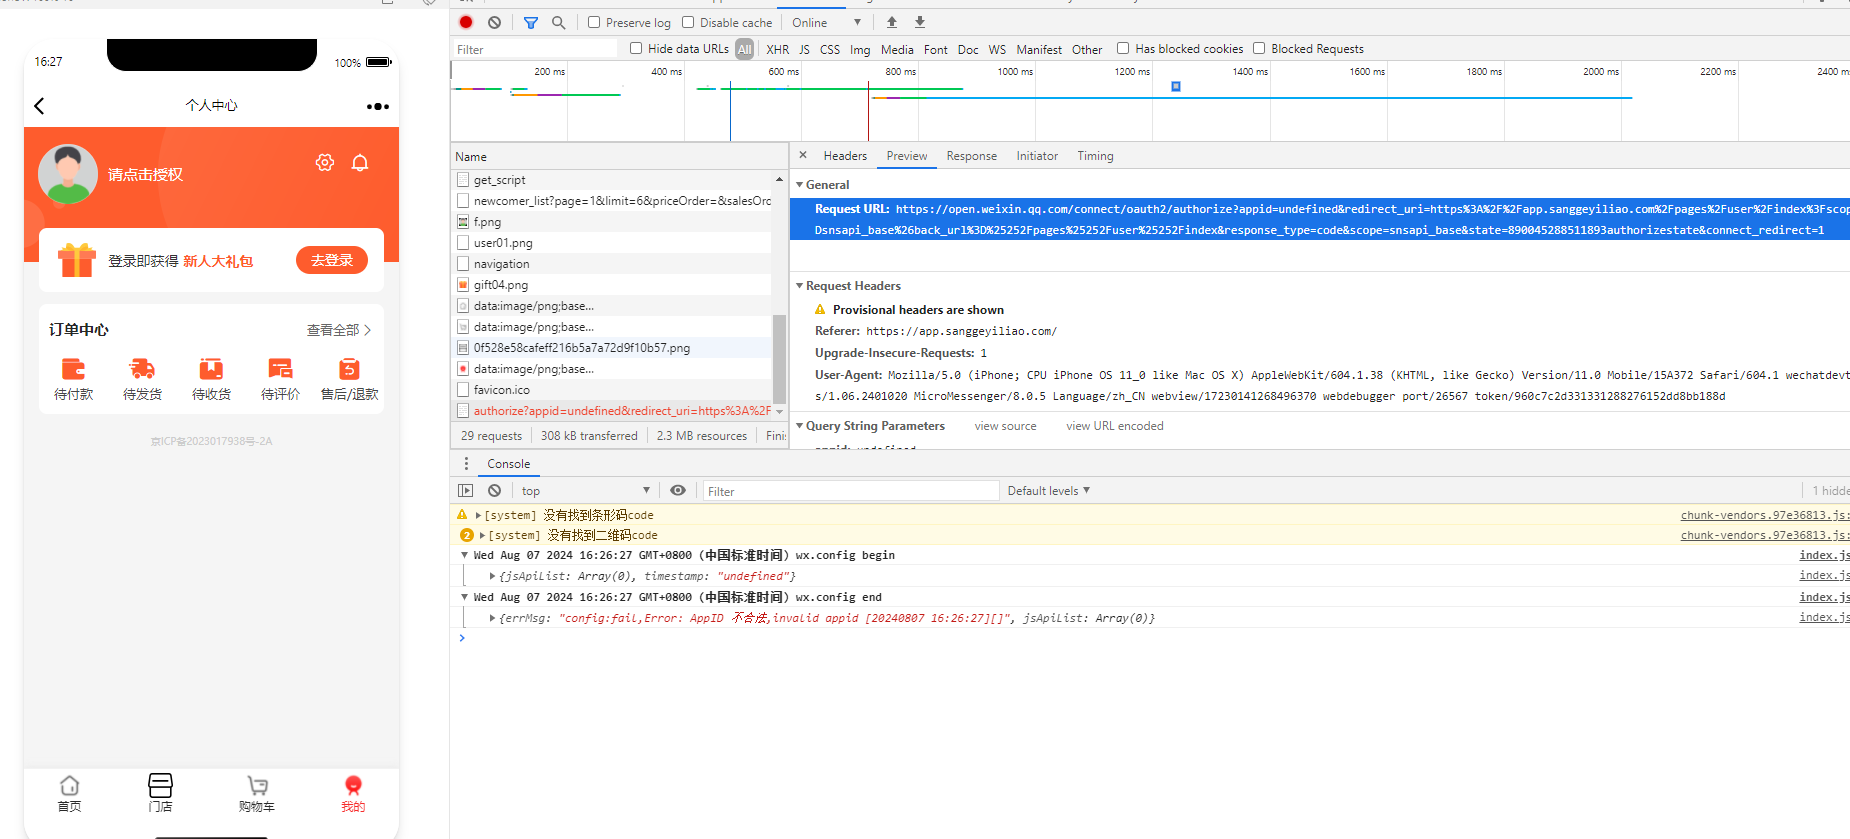Click the network list vertical scrollbar
This screenshot has height=839, width=1850.
(x=779, y=357)
